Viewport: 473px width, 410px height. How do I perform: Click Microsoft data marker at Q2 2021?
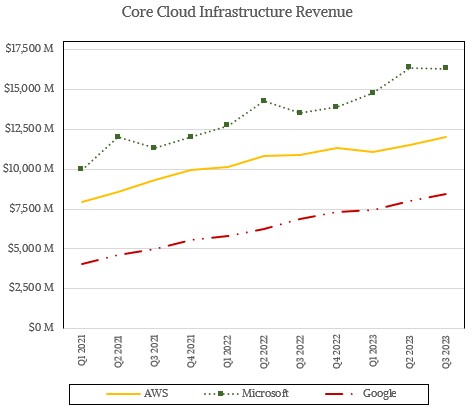[117, 137]
